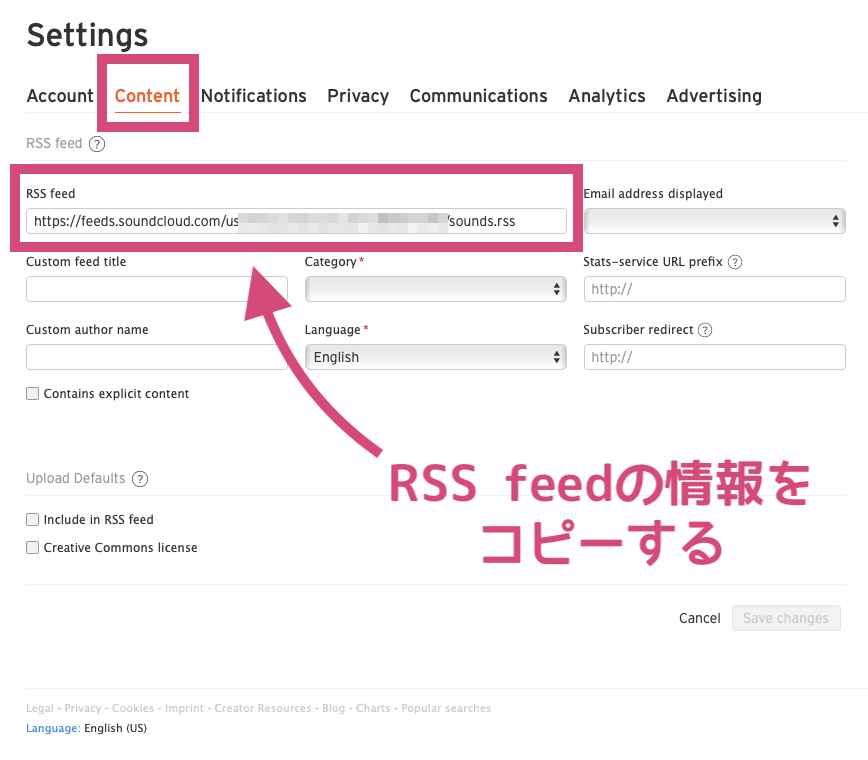Click the RSS feed URL field
Viewport: 868px width, 760px height.
(296, 221)
